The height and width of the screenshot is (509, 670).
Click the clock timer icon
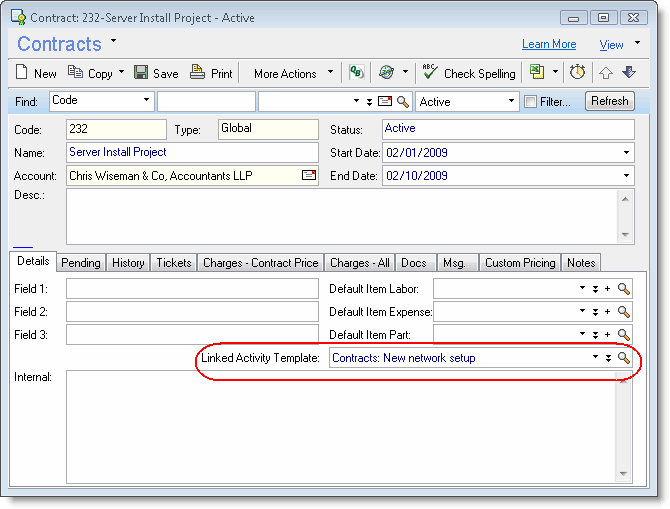click(x=577, y=73)
